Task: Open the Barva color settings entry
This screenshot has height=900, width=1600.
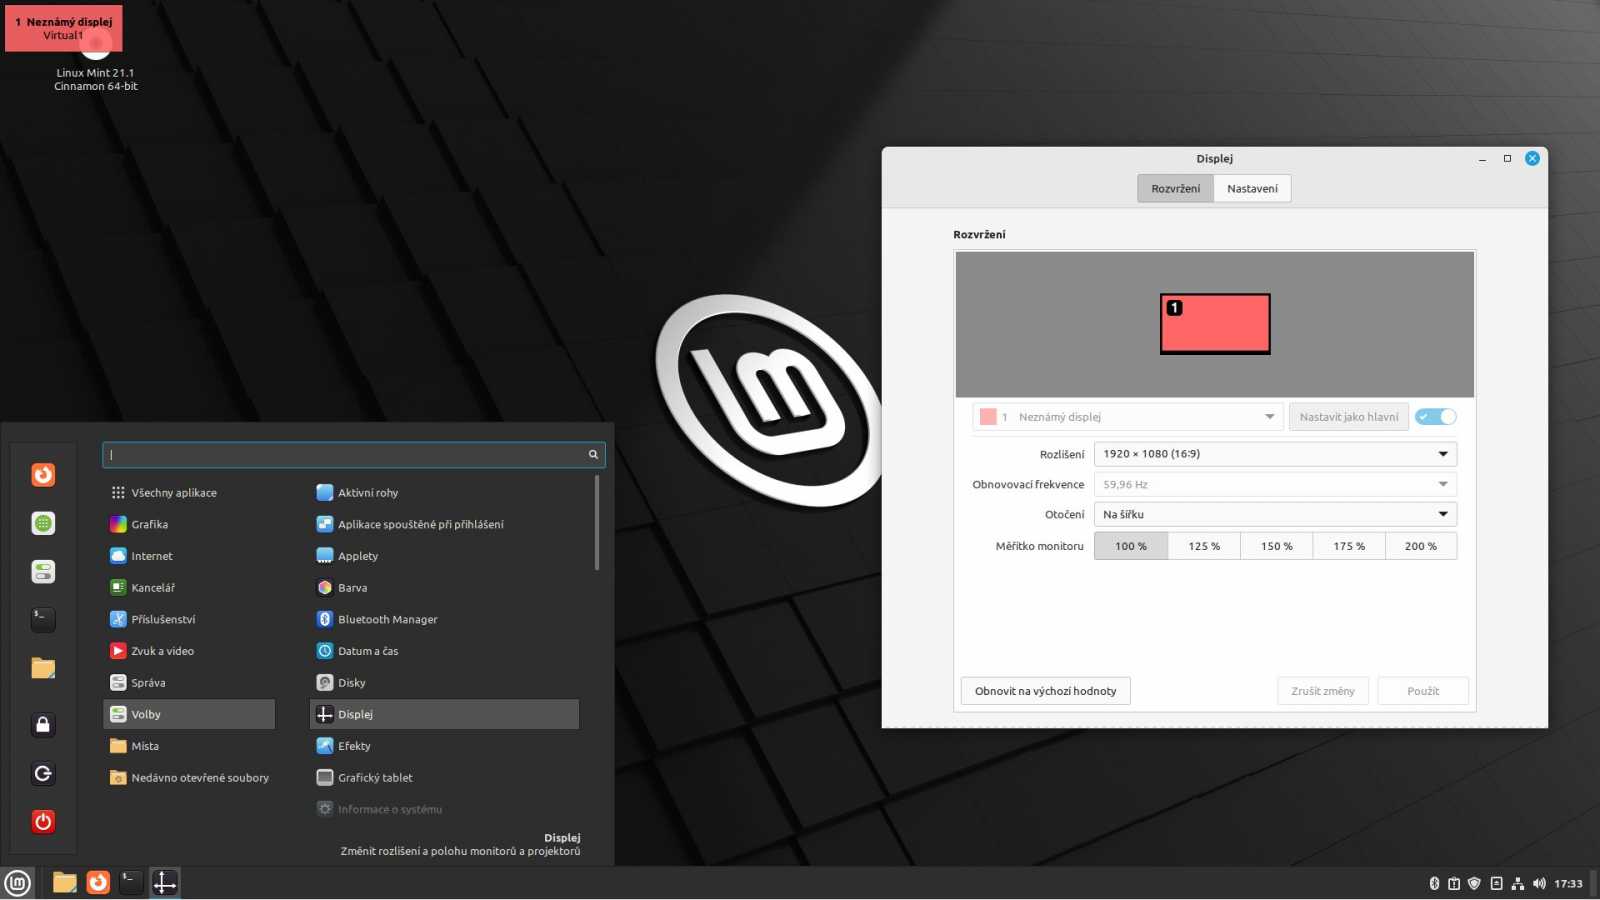Action: tap(445, 588)
